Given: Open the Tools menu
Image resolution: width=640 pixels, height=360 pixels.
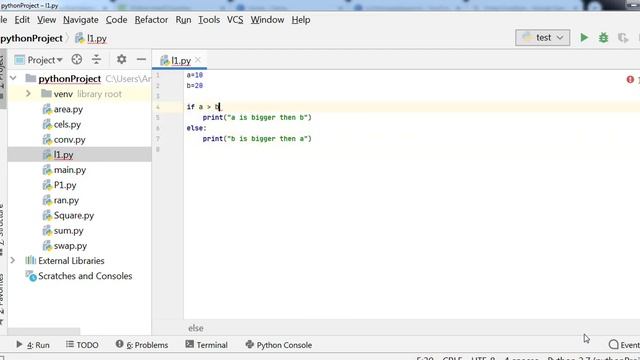Looking at the screenshot, I should [209, 20].
